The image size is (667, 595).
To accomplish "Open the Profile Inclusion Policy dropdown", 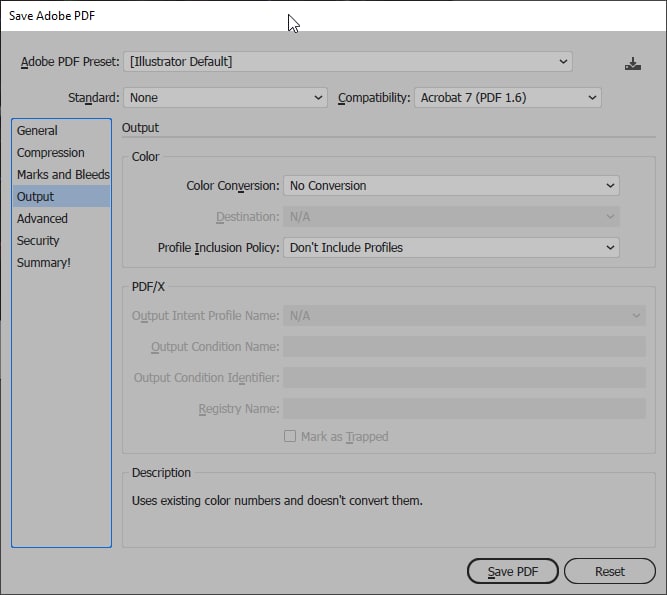I will pyautogui.click(x=451, y=248).
